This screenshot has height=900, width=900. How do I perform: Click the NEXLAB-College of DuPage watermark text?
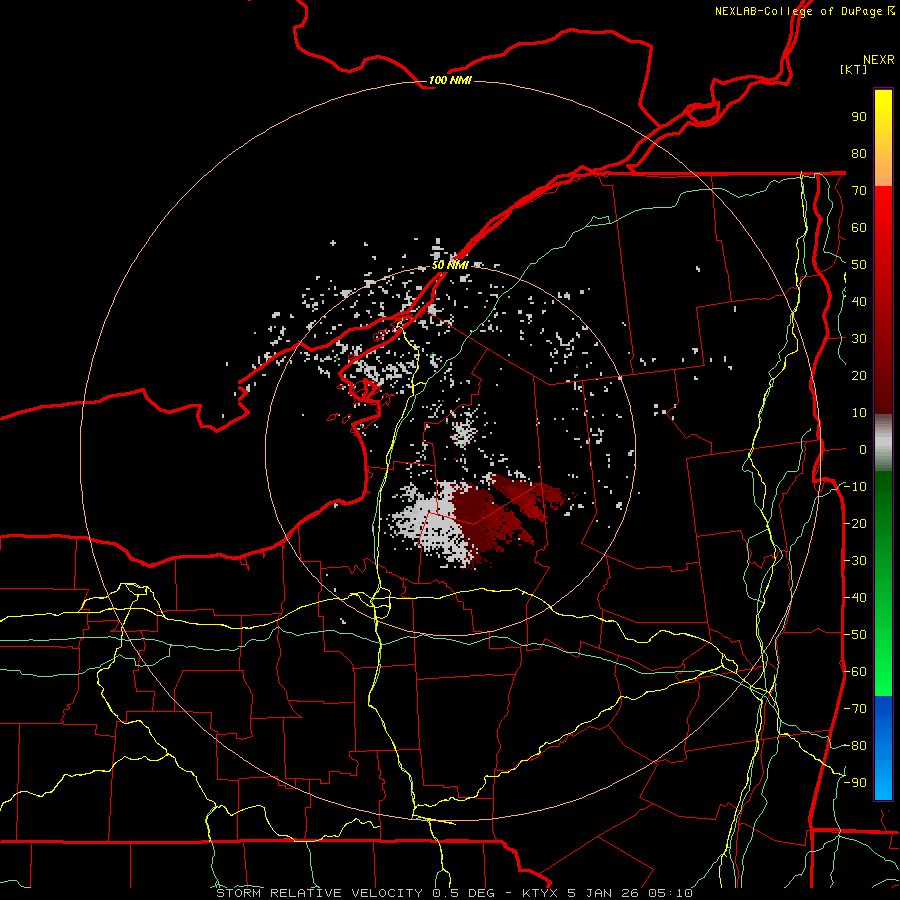coord(804,11)
